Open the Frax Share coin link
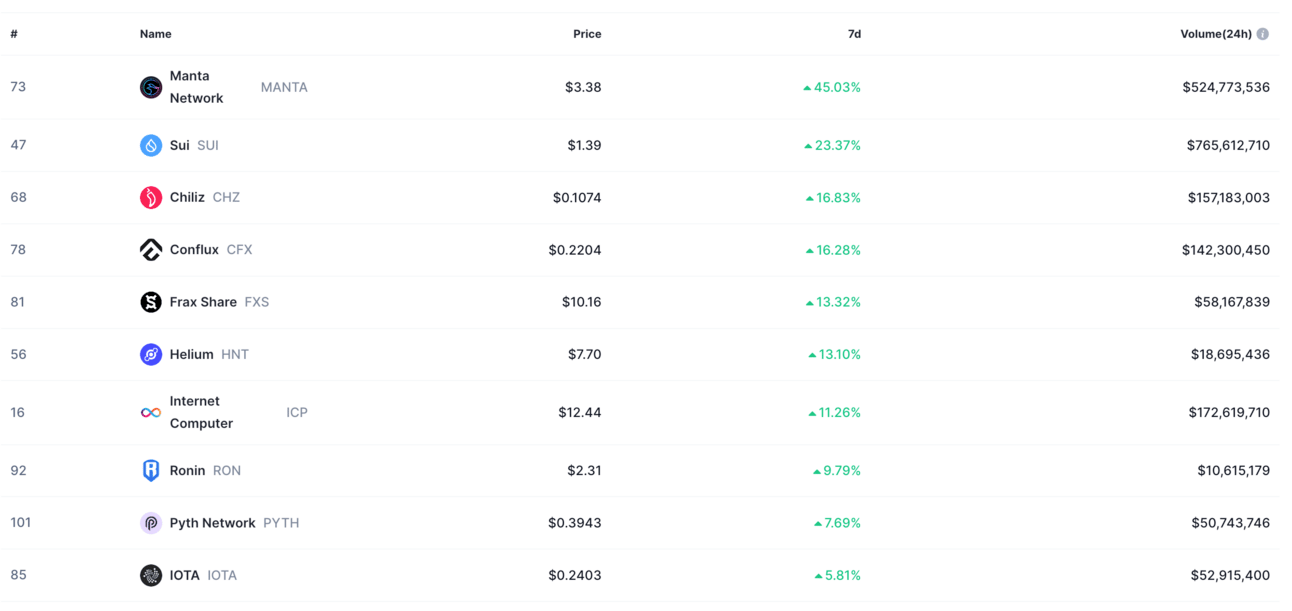1292x611 pixels. pos(205,302)
